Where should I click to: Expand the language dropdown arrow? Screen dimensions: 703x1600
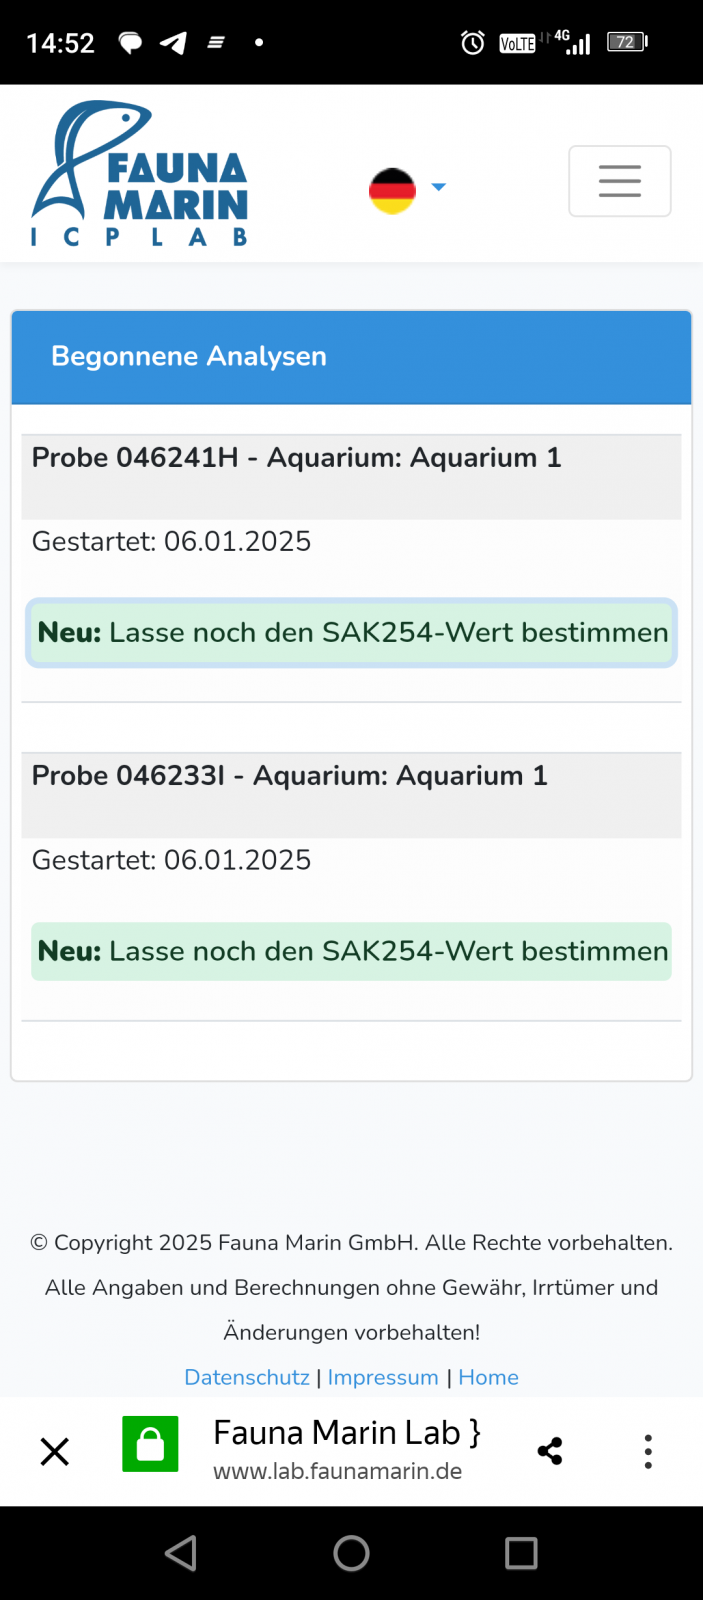(438, 187)
